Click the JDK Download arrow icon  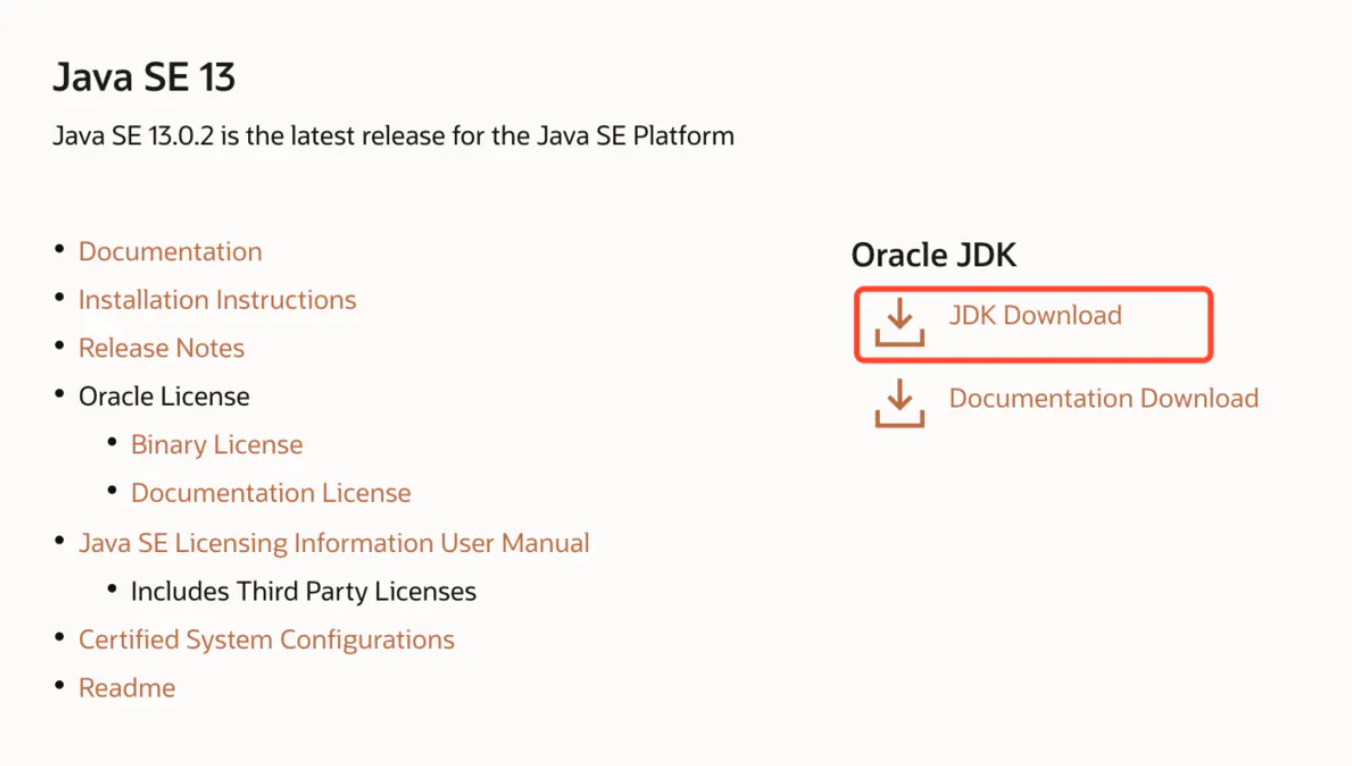point(899,321)
